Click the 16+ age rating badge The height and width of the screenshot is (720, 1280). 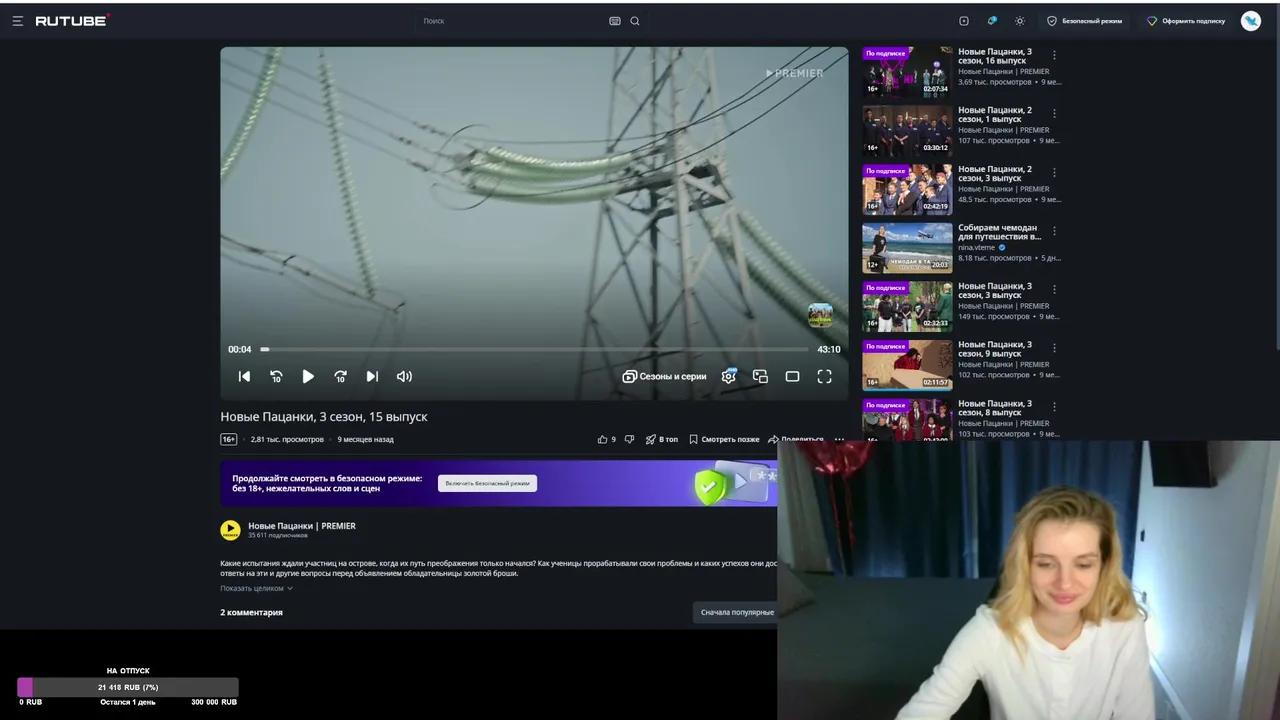point(229,439)
